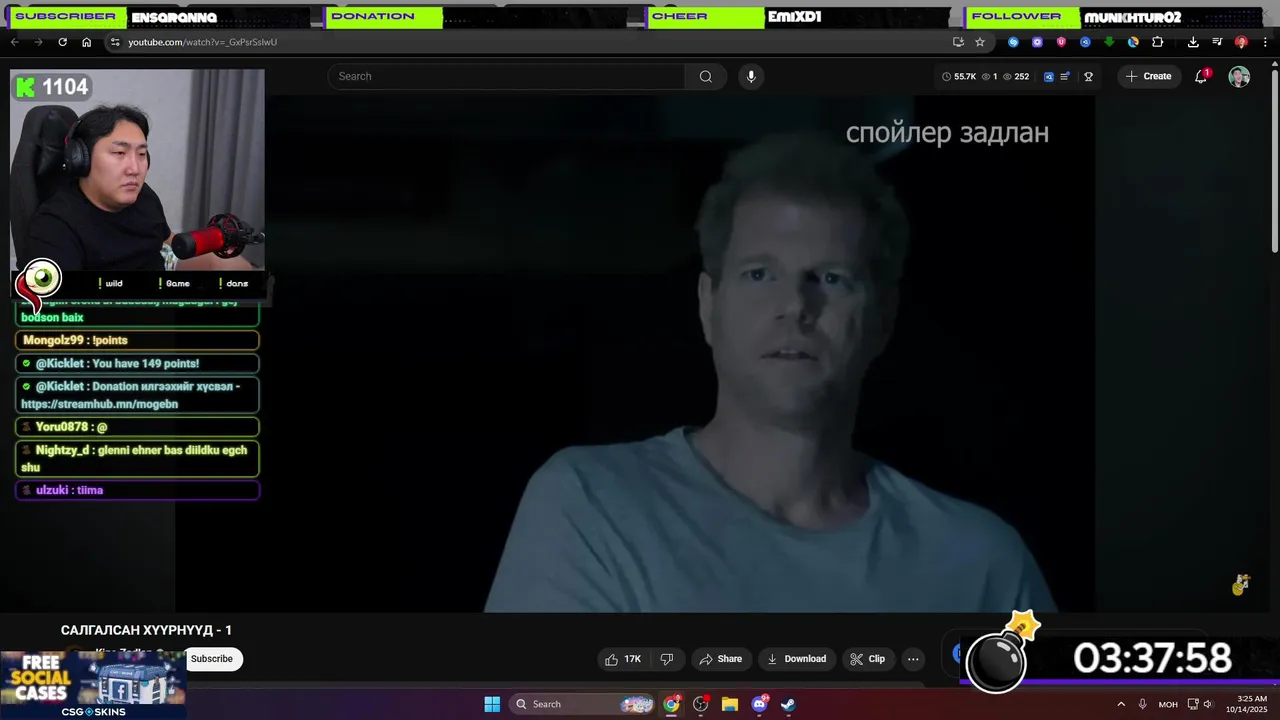Viewport: 1280px width, 720px height.
Task: Open the tray volume control
Action: coord(1207,704)
